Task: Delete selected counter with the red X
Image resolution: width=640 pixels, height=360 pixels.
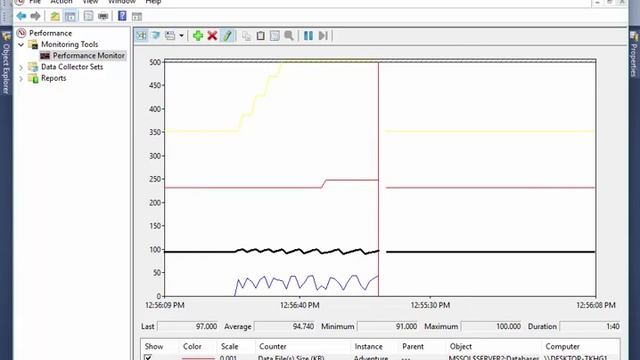Action: pyautogui.click(x=212, y=36)
